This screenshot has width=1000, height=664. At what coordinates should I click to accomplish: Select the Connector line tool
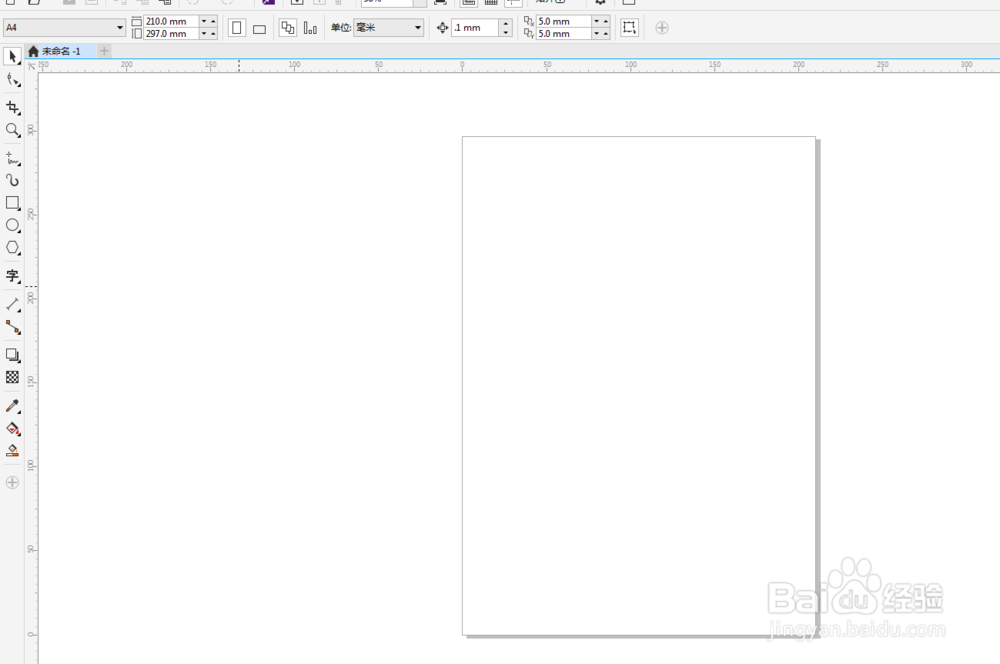point(12,327)
